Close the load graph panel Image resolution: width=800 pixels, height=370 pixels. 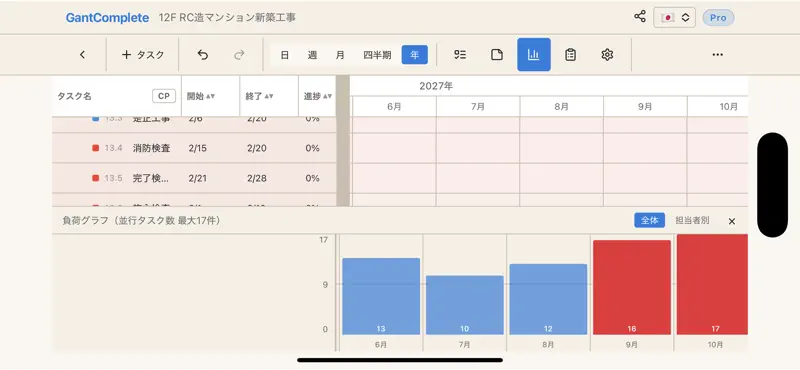(x=732, y=221)
